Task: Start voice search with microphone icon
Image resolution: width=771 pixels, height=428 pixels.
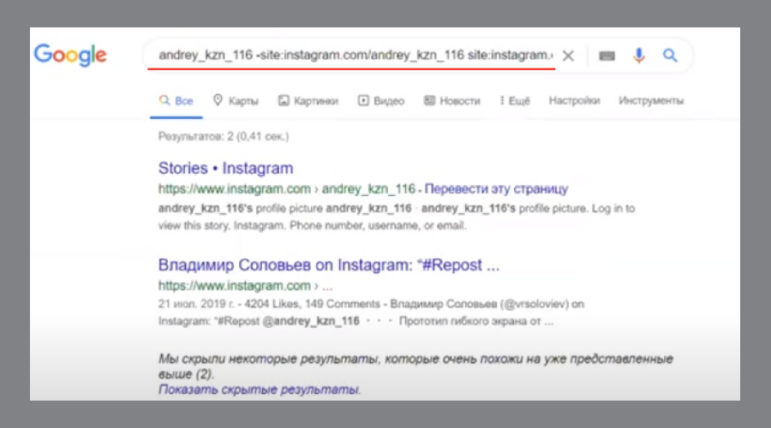Action: (x=639, y=56)
